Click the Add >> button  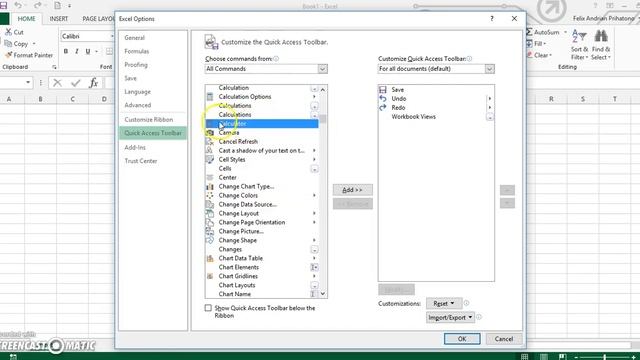click(x=353, y=190)
